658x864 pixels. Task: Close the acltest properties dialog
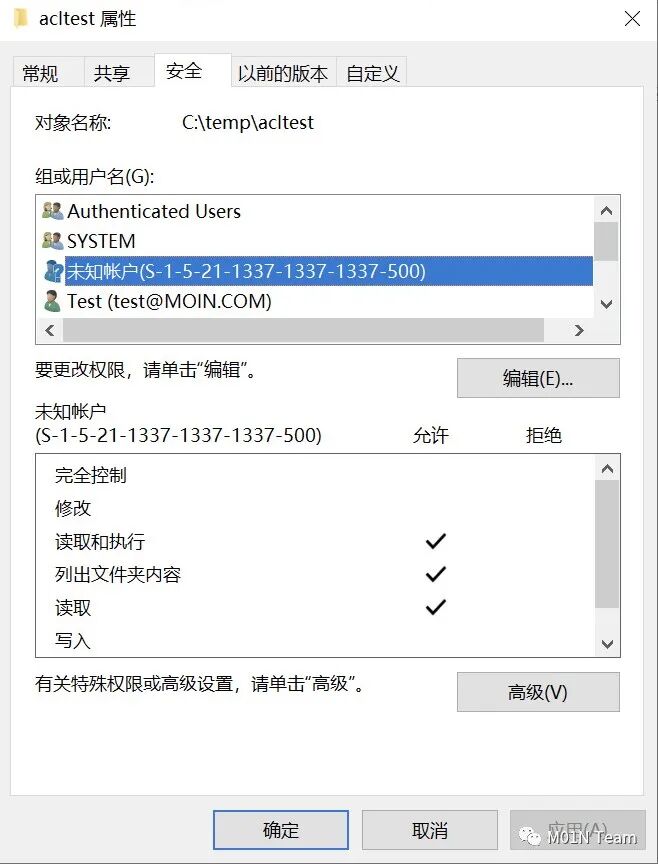click(632, 19)
